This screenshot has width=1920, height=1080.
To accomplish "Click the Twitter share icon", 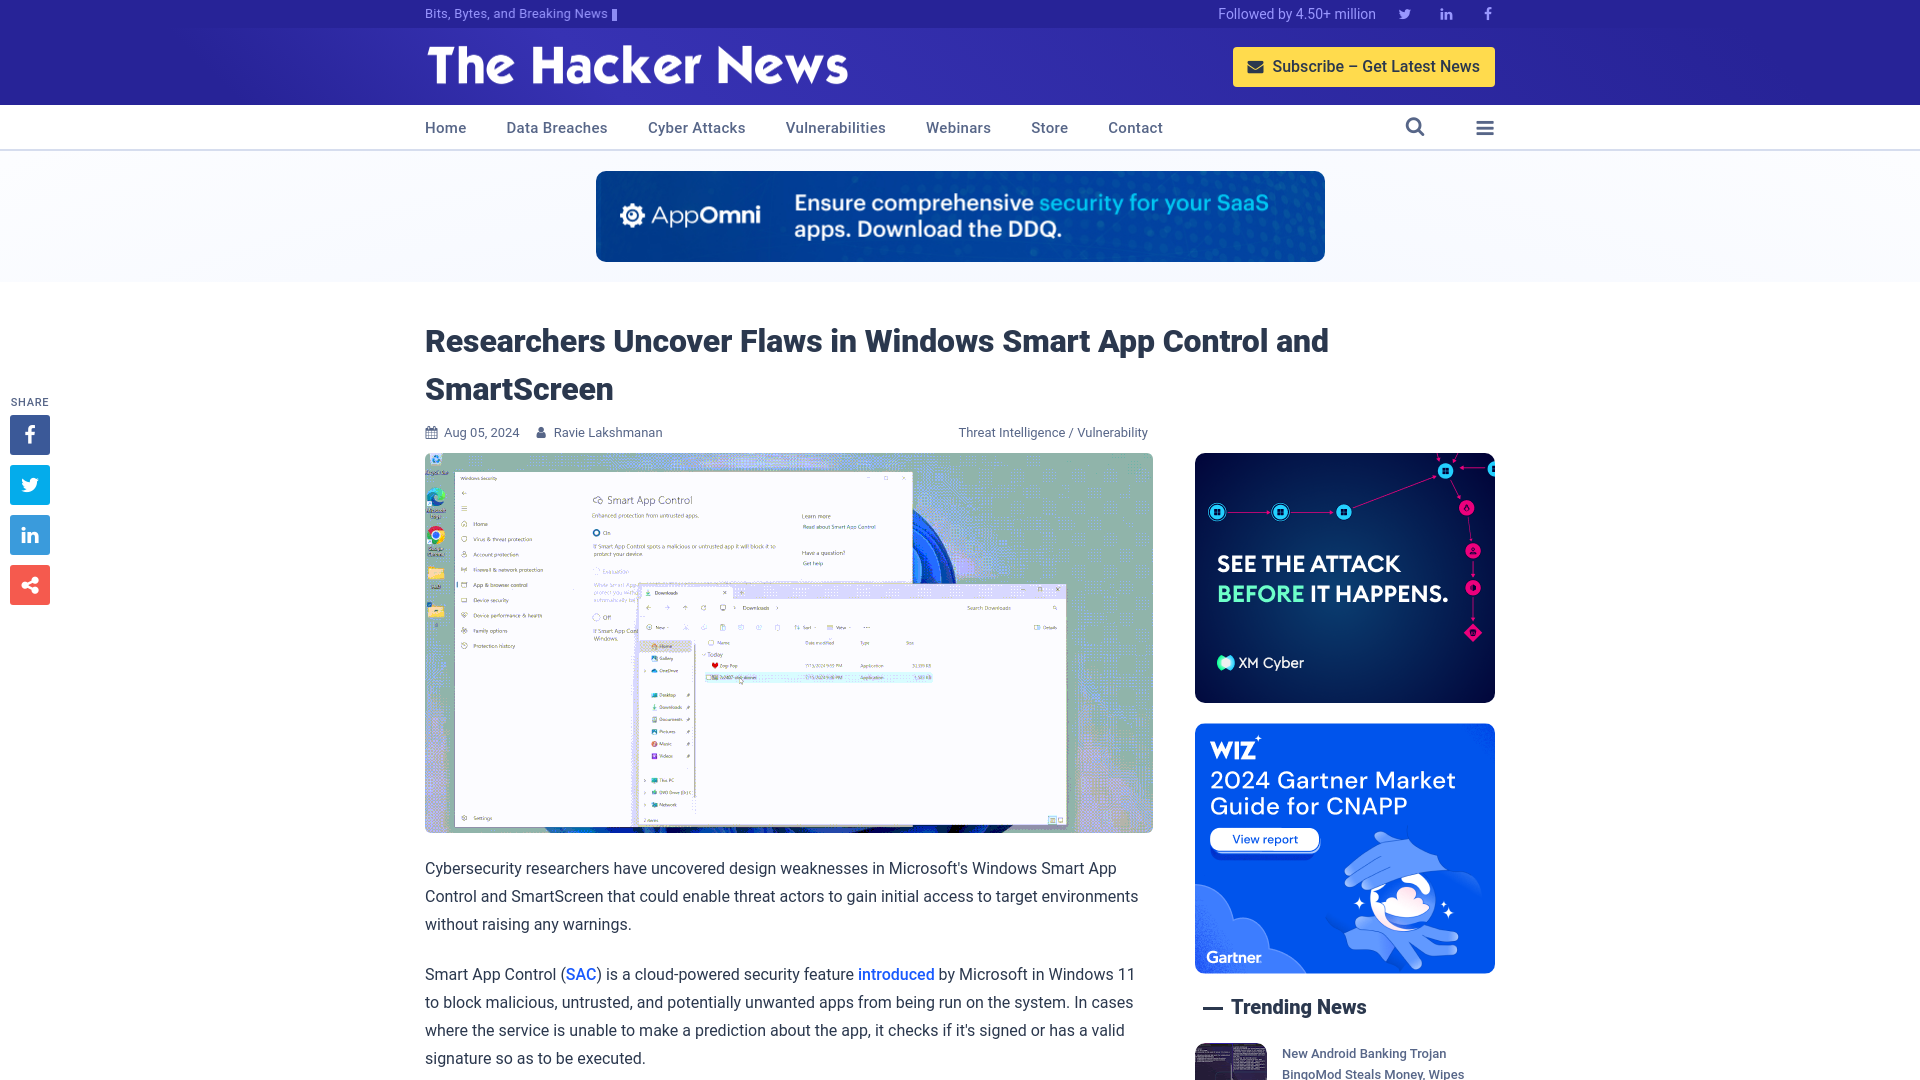I will 29,484.
